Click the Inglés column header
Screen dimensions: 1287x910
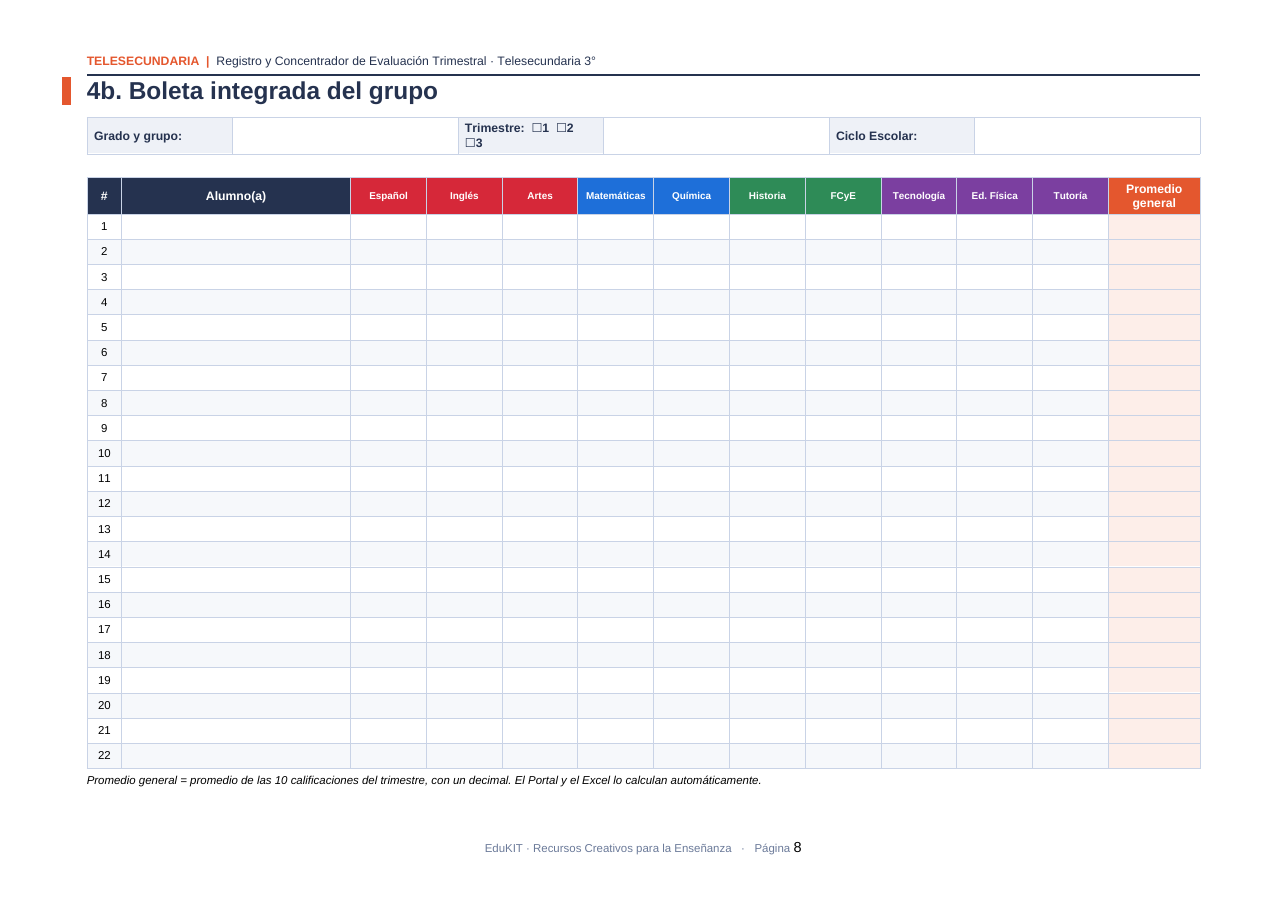coord(464,196)
